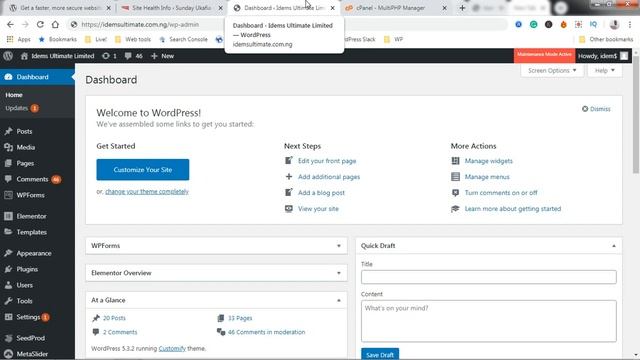640x360 pixels.
Task: Open the SeedProd icon in sidebar
Action: [8, 338]
